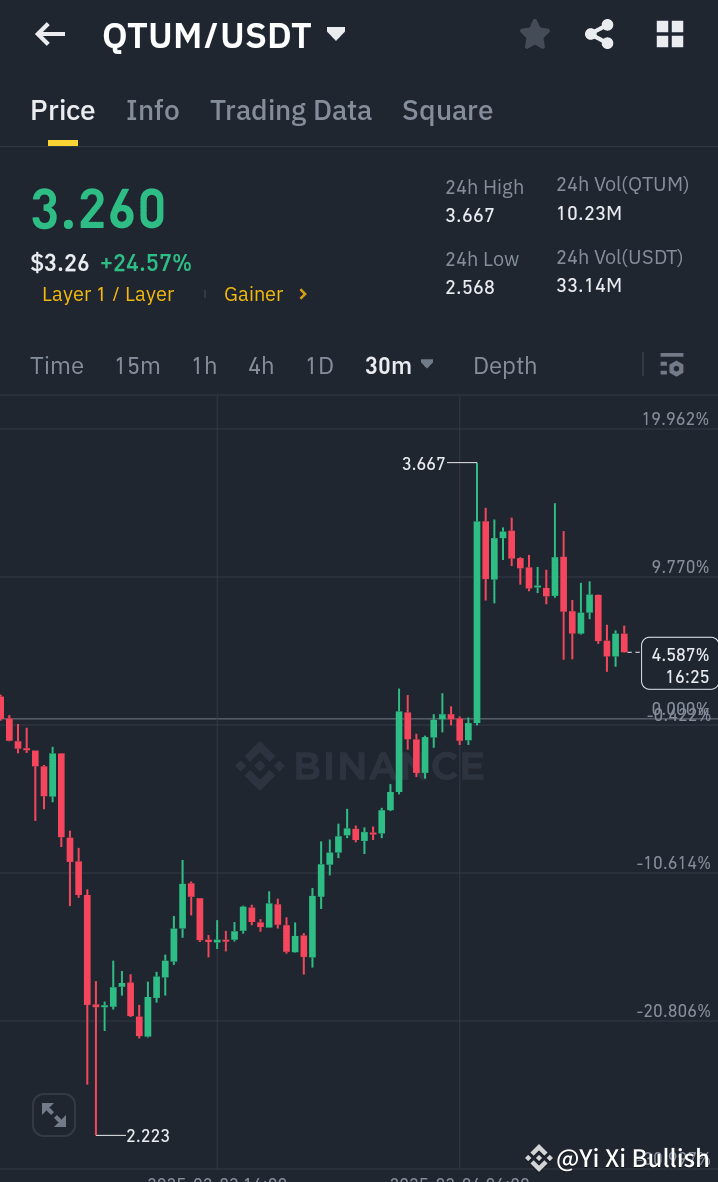Switch chart to 15m interval
This screenshot has height=1182, width=718.
click(x=137, y=365)
